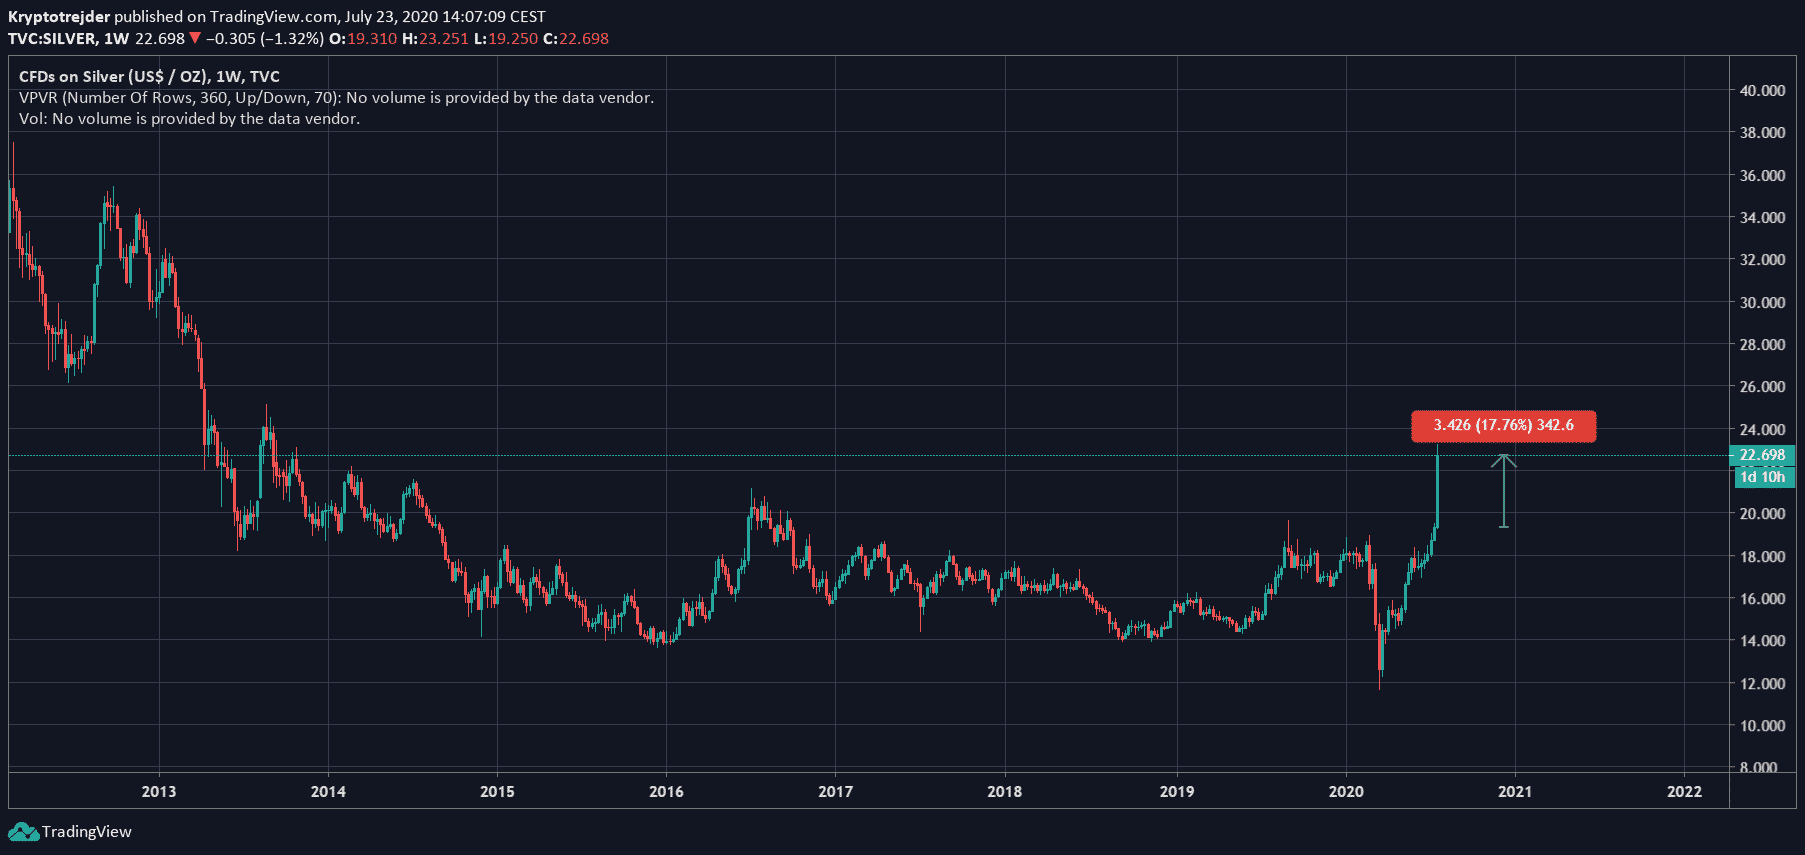The image size is (1805, 855).
Task: Click the 2013 label on time axis
Action: [158, 792]
